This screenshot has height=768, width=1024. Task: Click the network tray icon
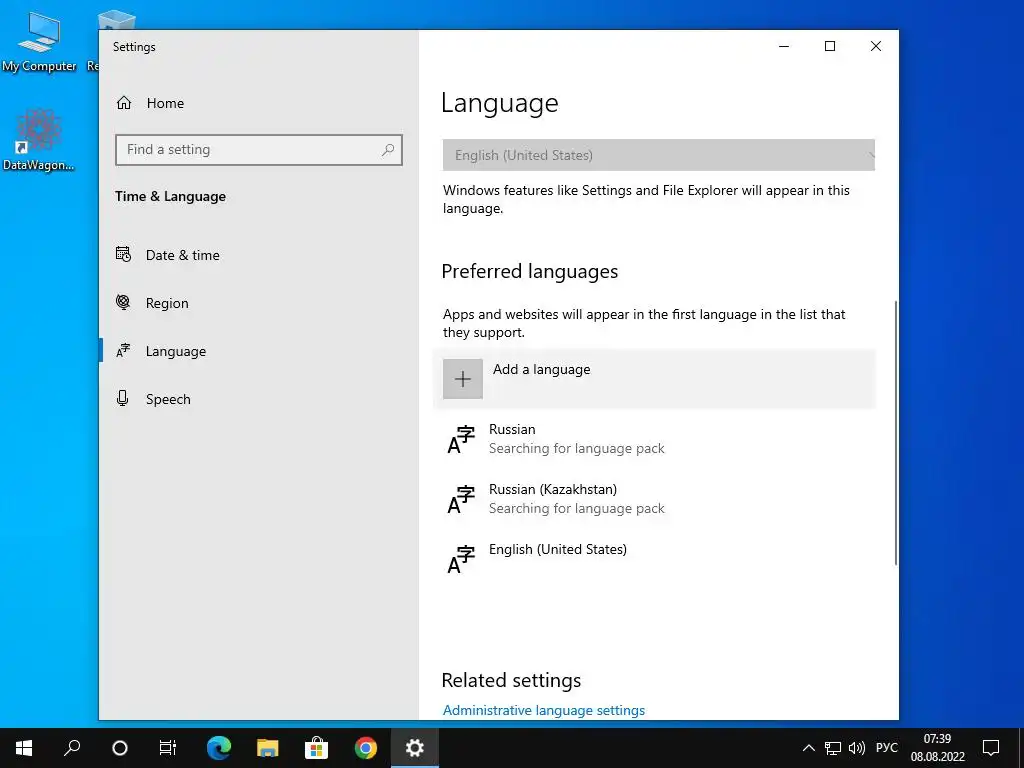click(x=833, y=748)
